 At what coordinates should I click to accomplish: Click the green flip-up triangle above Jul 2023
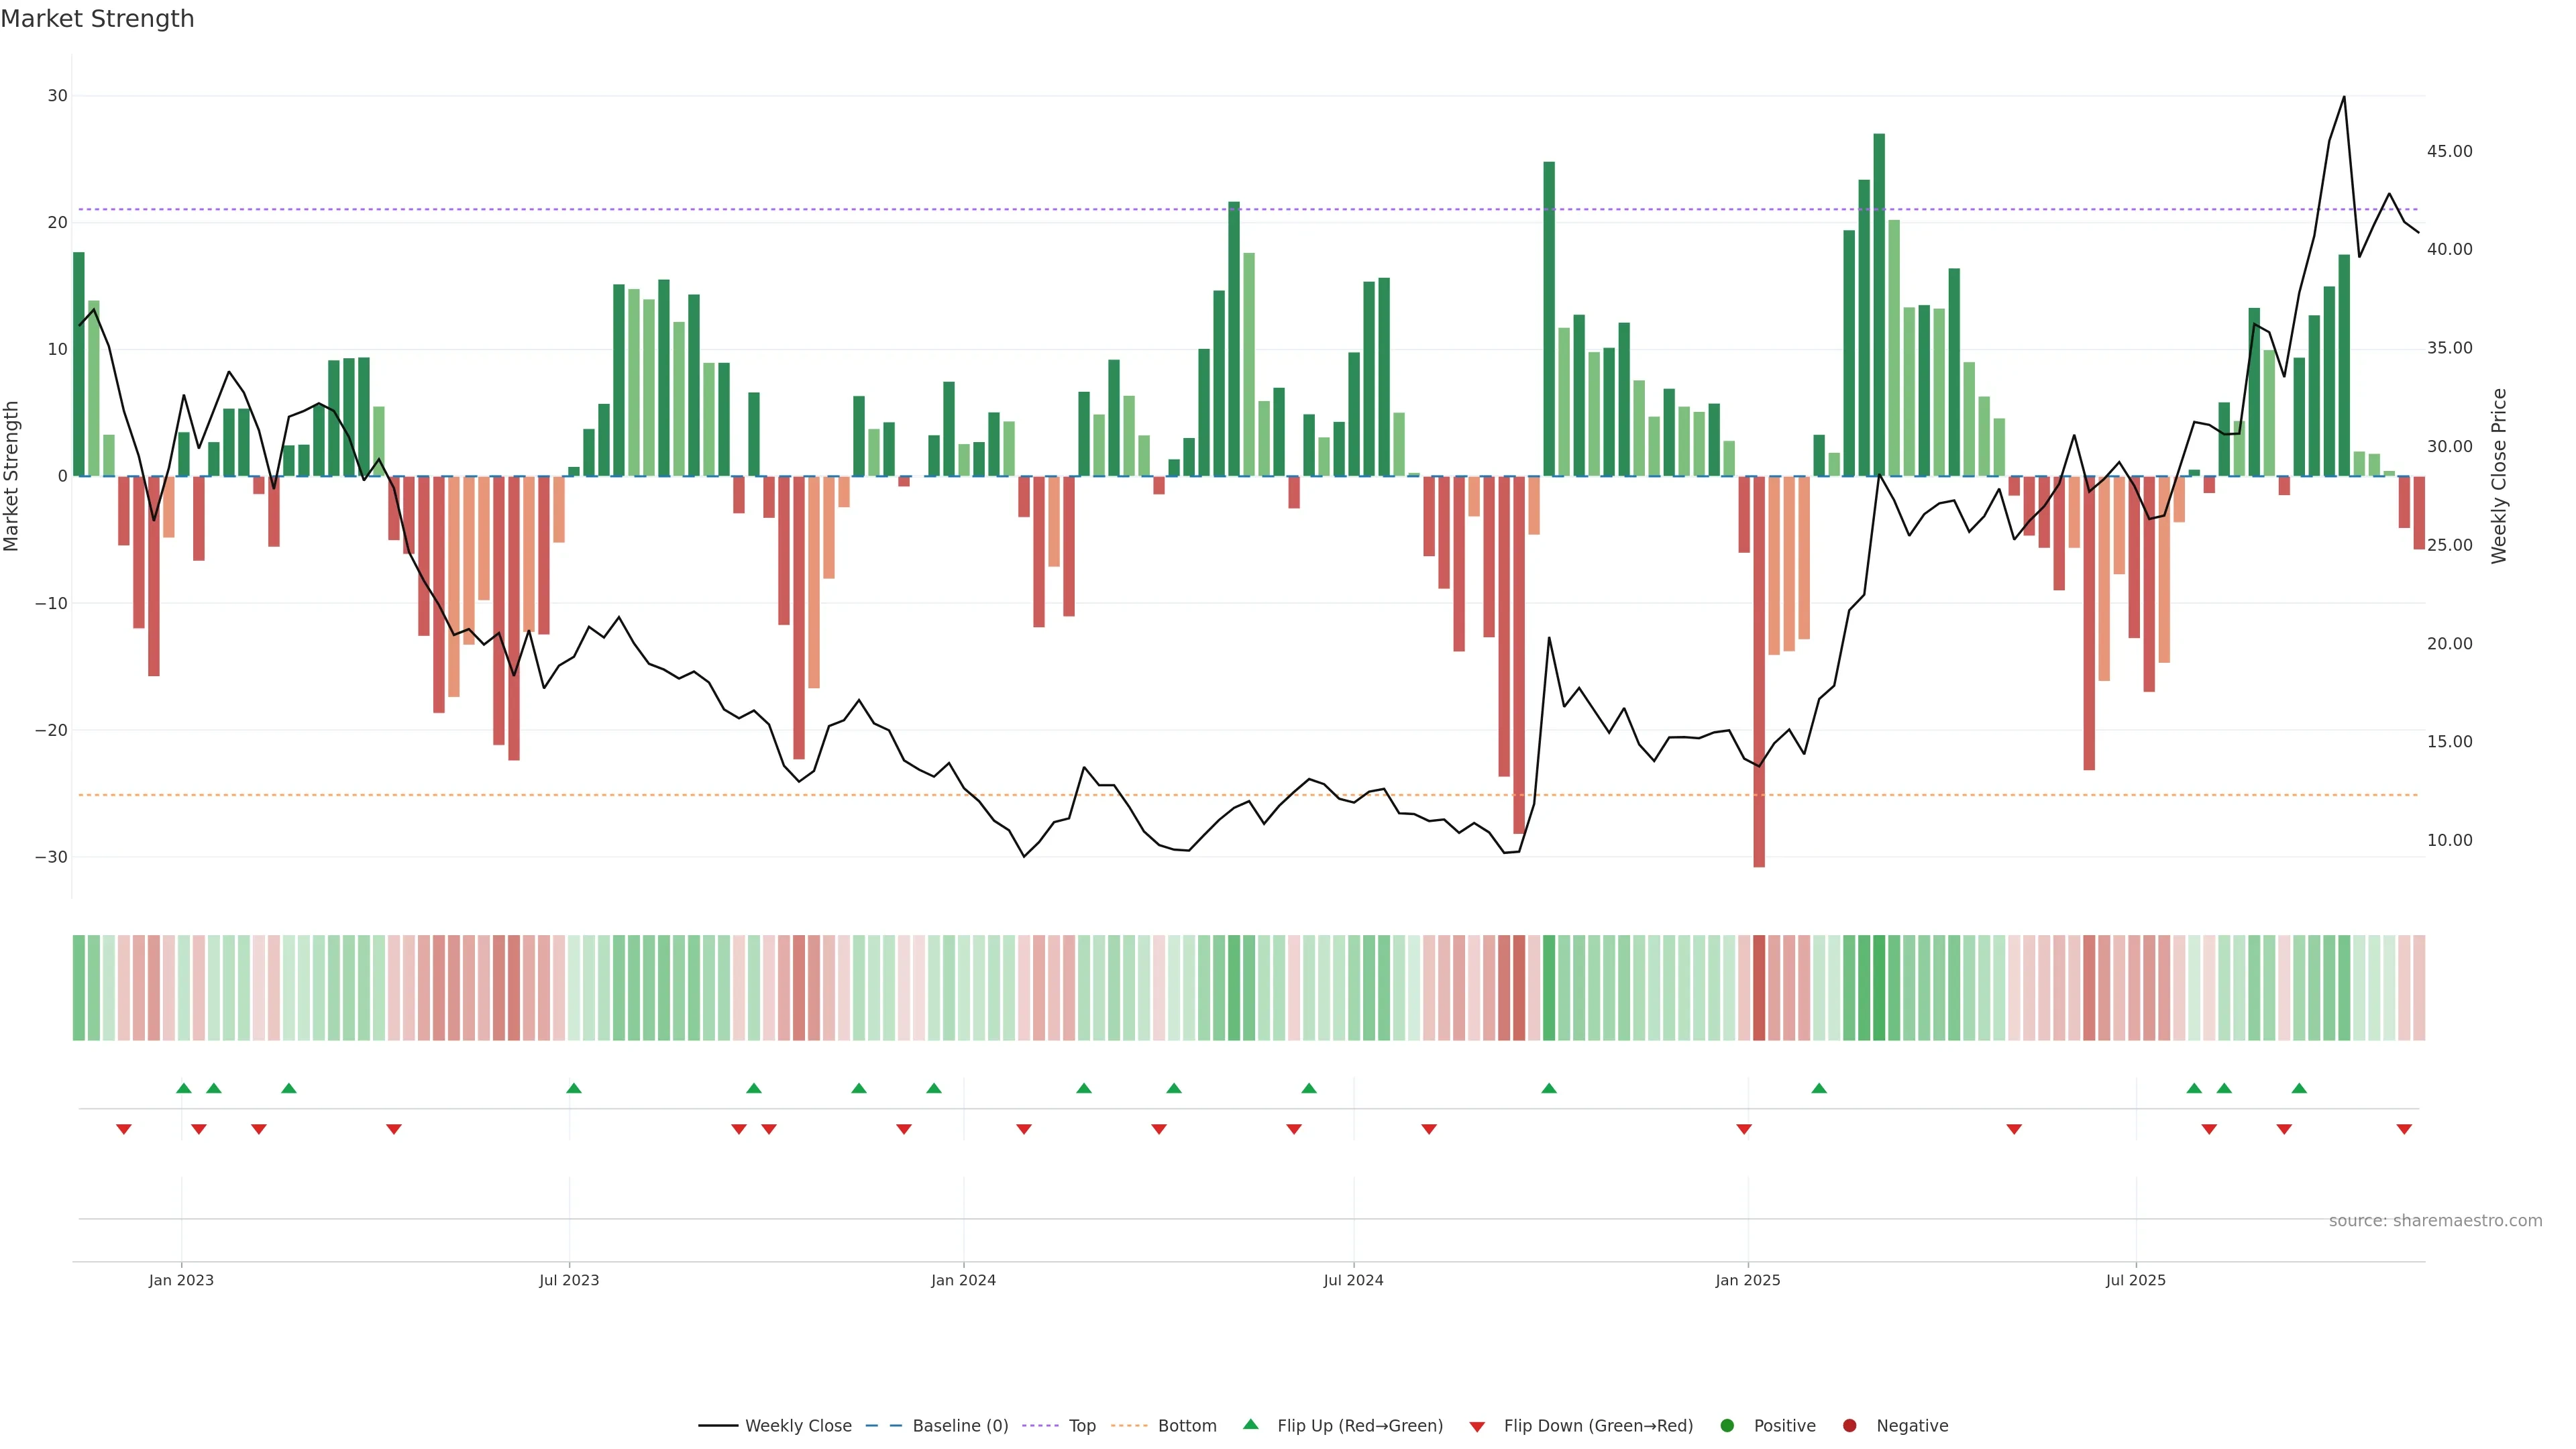coord(574,1088)
